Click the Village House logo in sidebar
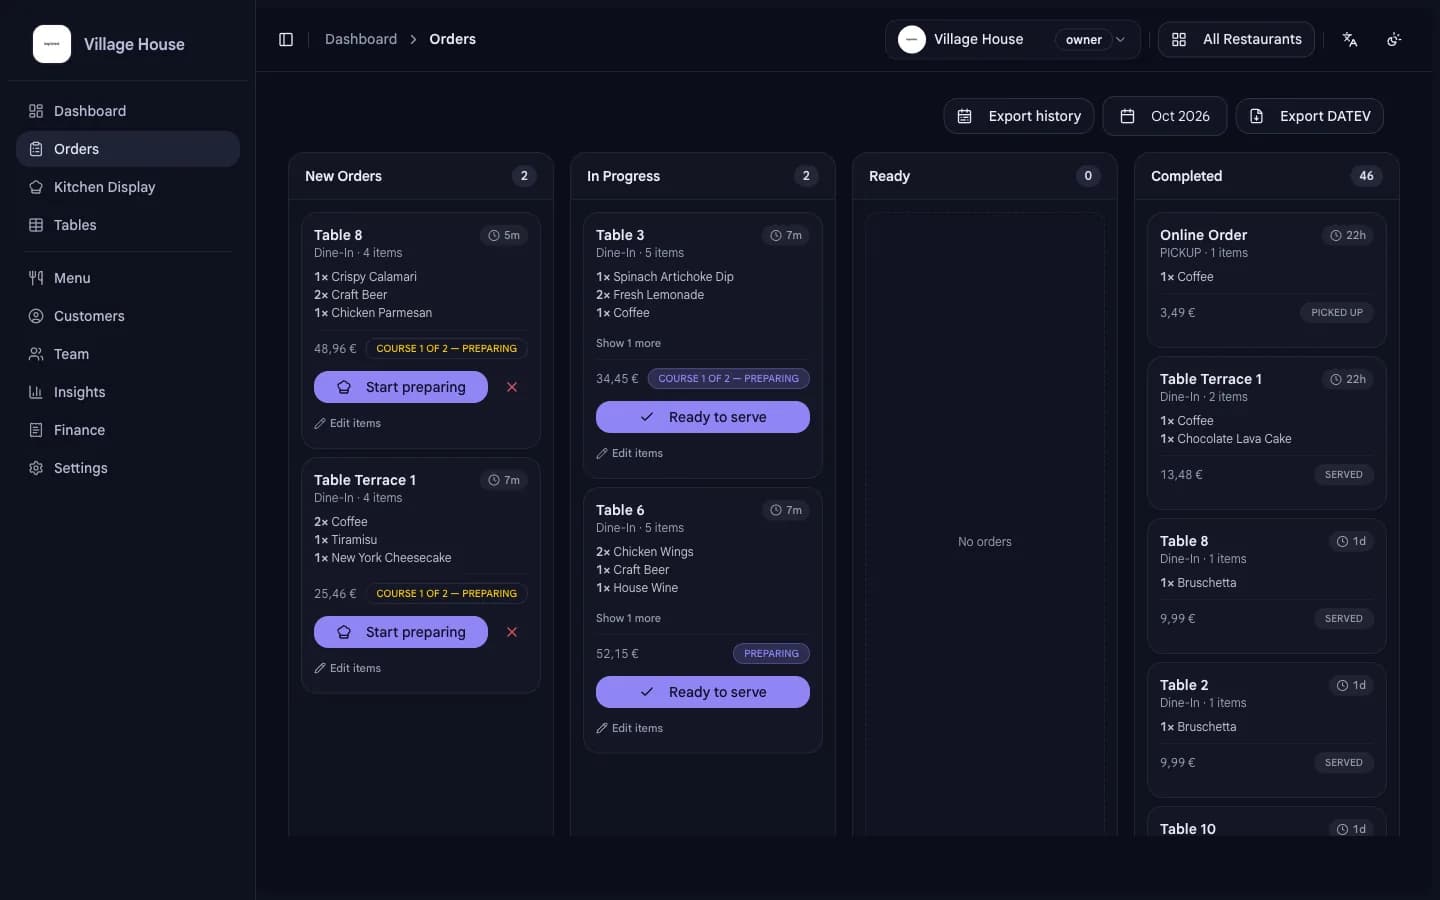The width and height of the screenshot is (1440, 900). pyautogui.click(x=52, y=44)
